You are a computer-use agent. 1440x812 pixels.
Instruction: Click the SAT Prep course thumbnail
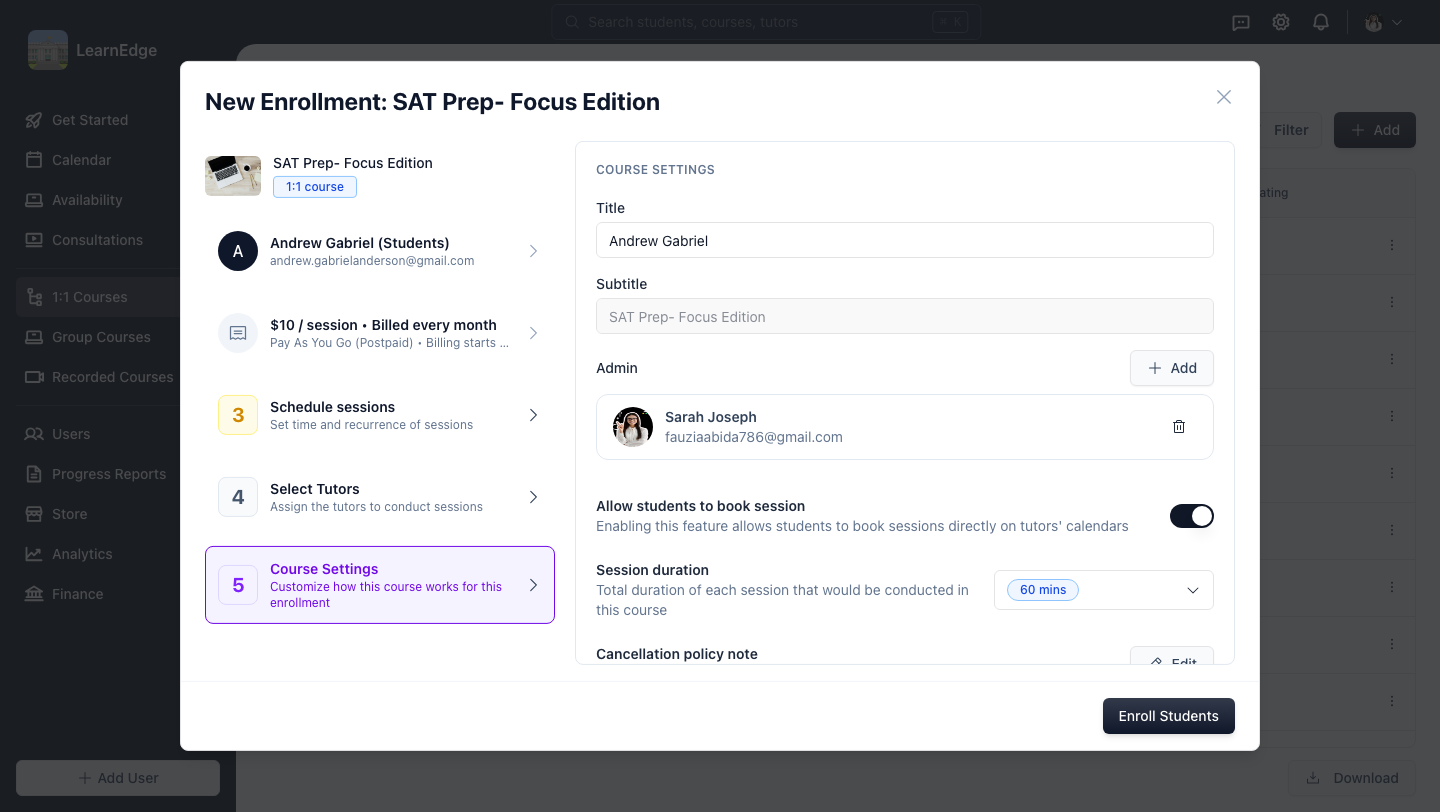(233, 175)
